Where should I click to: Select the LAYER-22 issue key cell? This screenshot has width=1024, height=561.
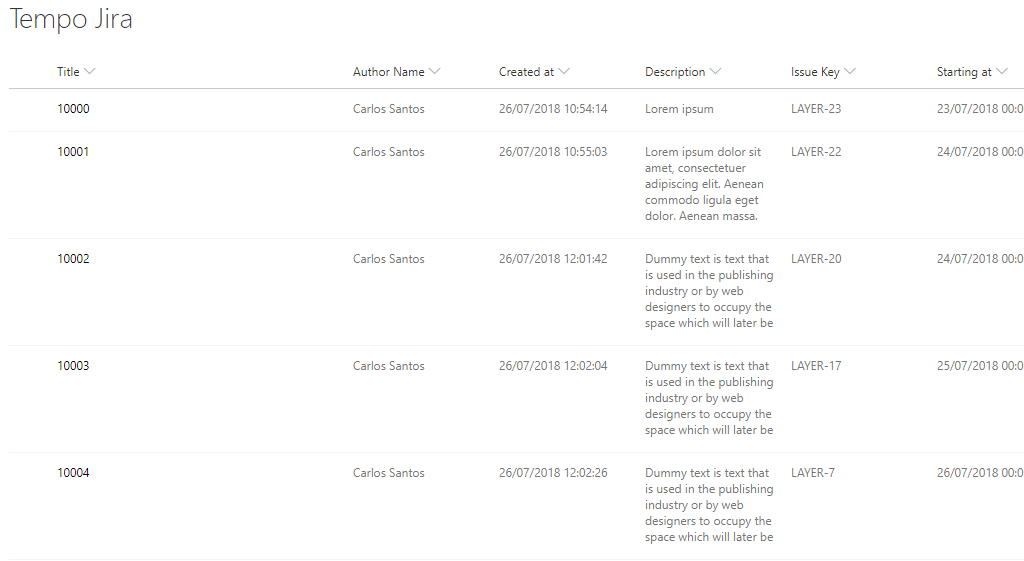click(x=816, y=152)
